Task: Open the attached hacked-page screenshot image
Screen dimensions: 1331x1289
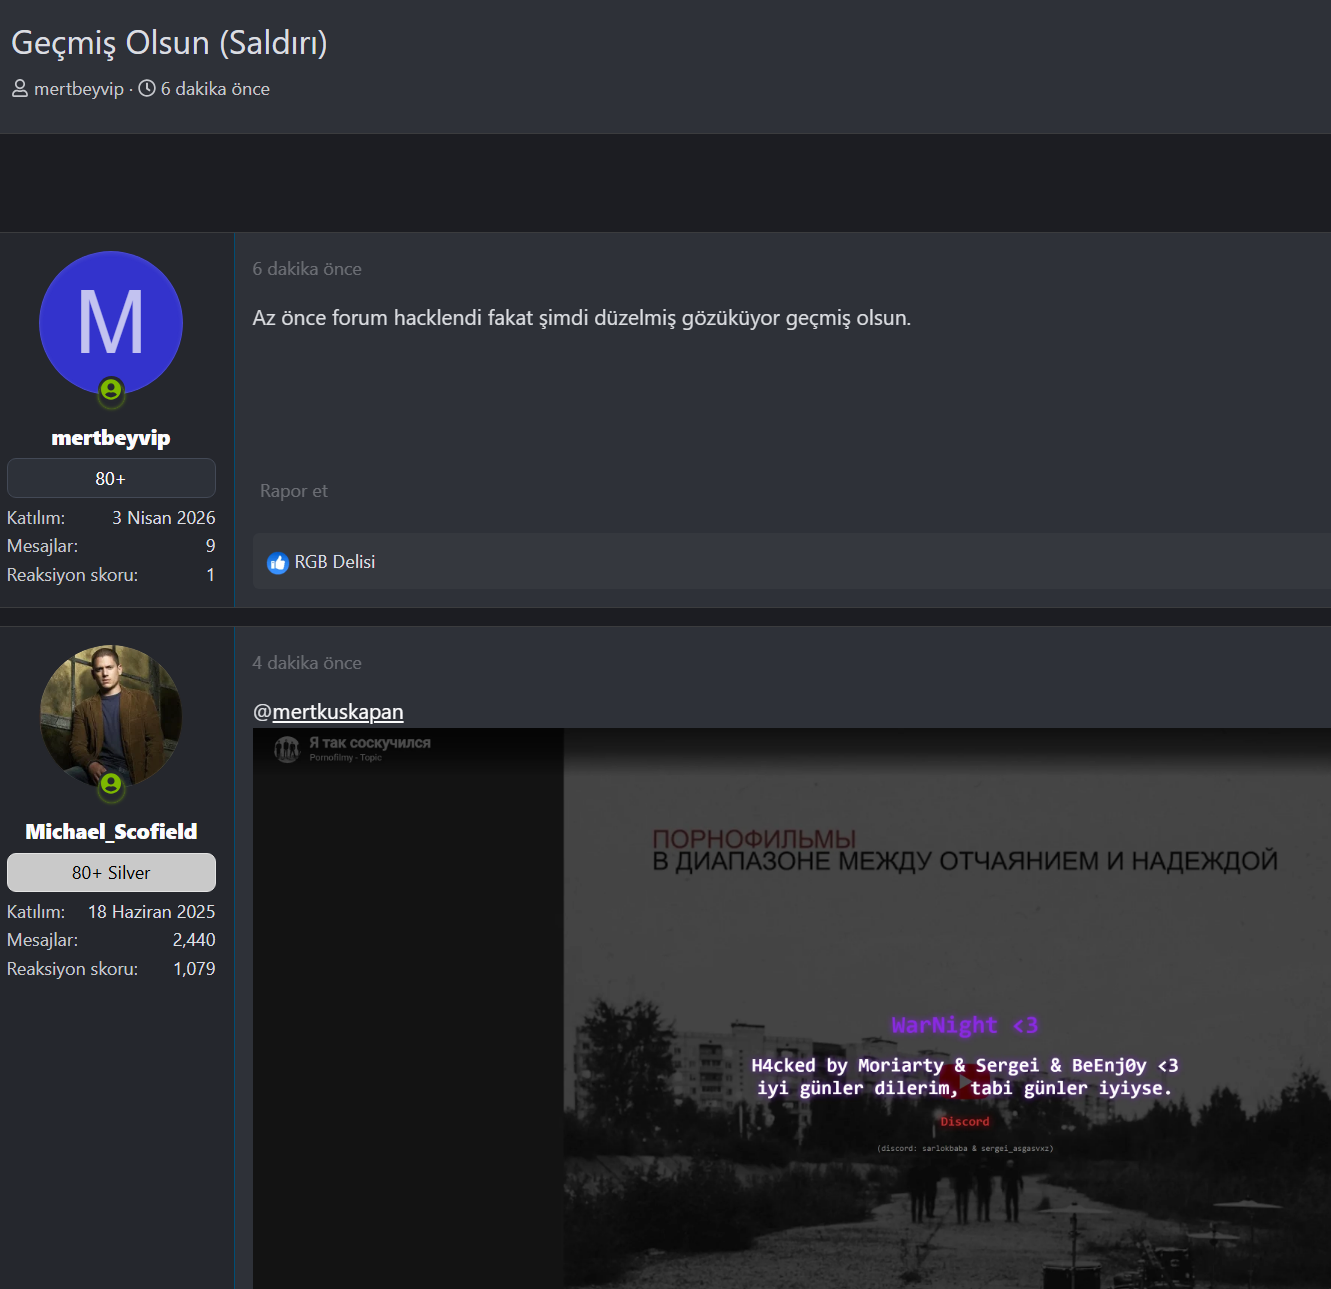Action: point(791,1008)
